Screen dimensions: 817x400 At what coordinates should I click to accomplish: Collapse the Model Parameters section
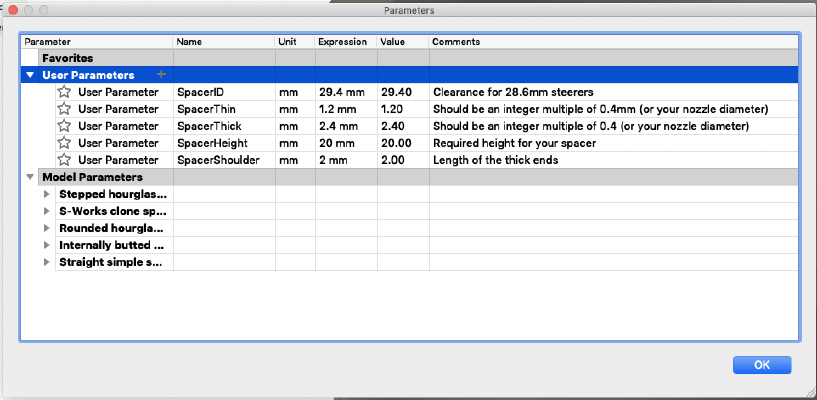pos(30,177)
